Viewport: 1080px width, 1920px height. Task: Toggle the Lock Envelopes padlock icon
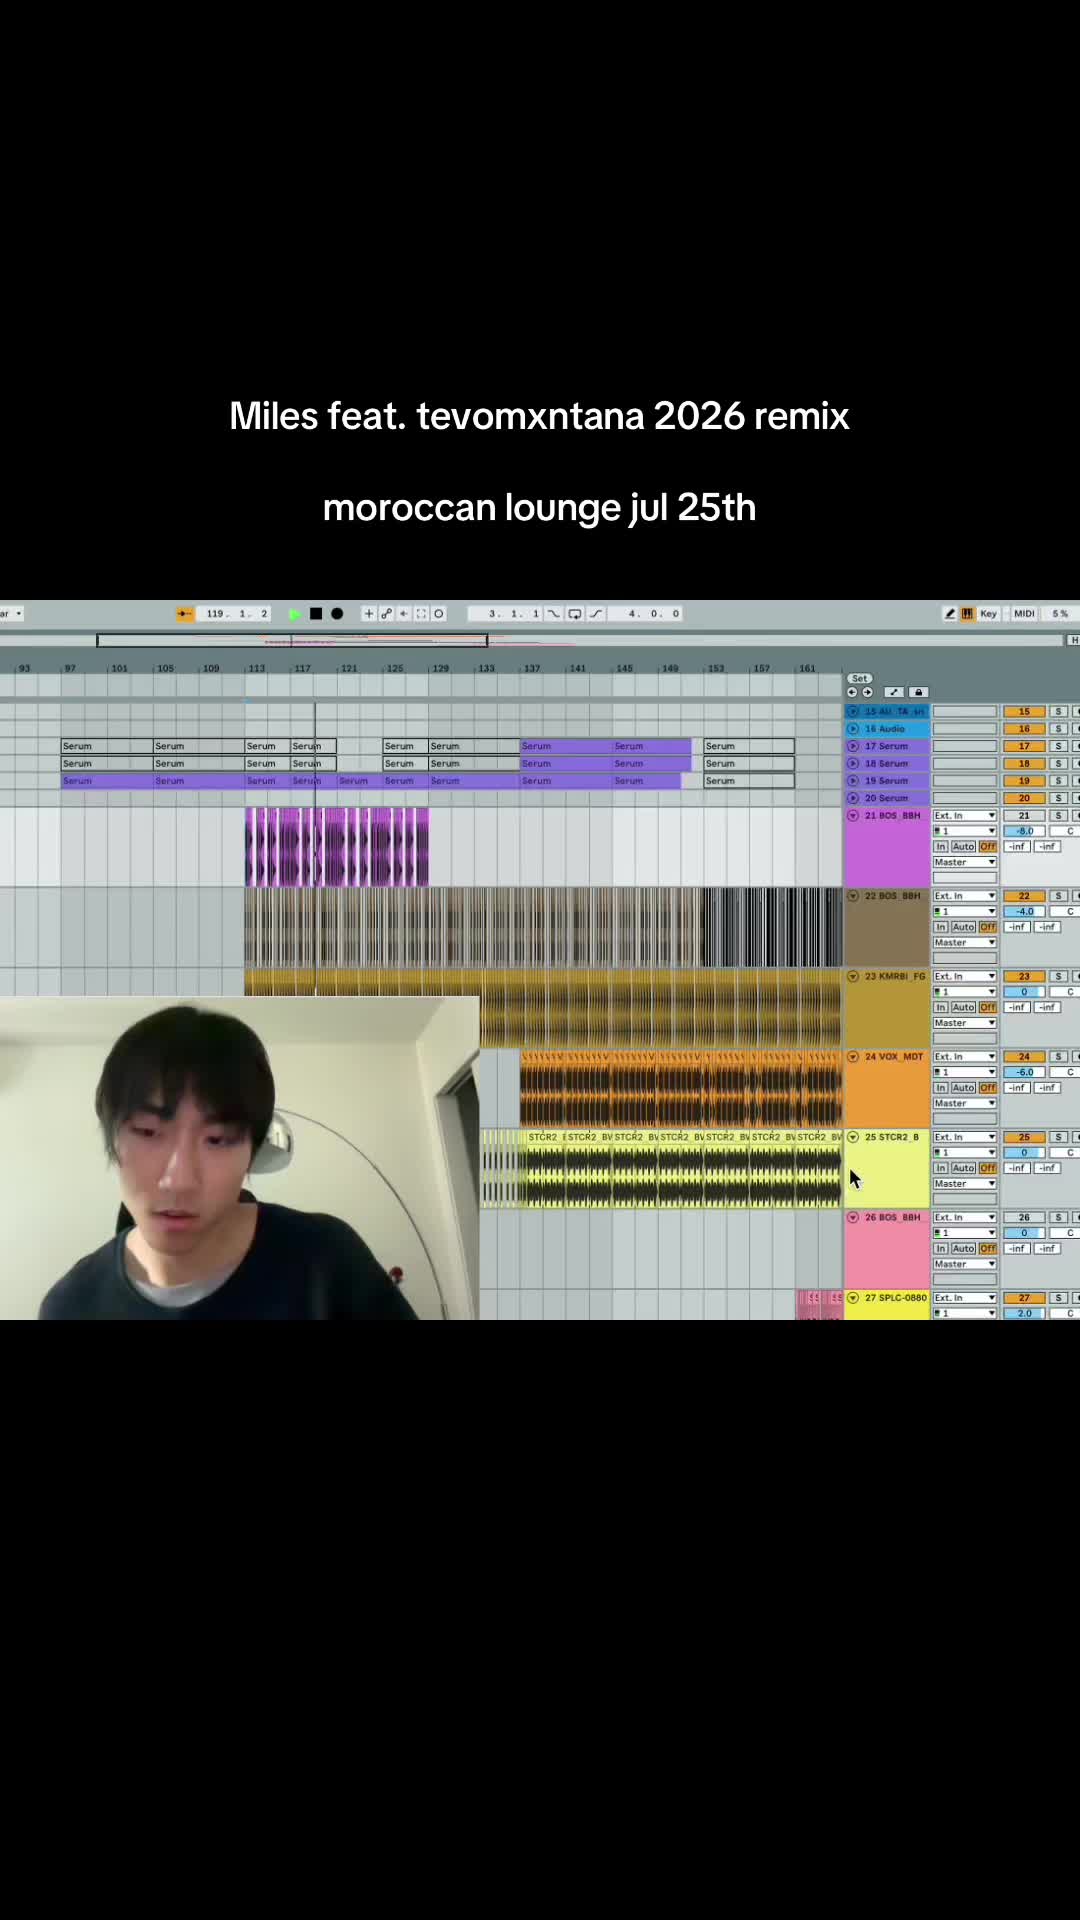[919, 692]
